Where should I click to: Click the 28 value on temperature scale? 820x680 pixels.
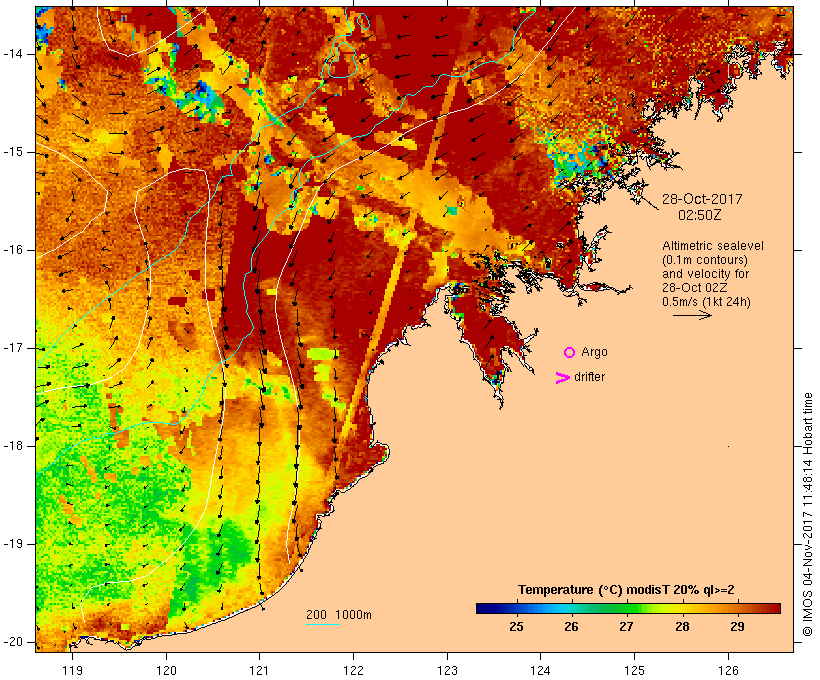tap(682, 627)
